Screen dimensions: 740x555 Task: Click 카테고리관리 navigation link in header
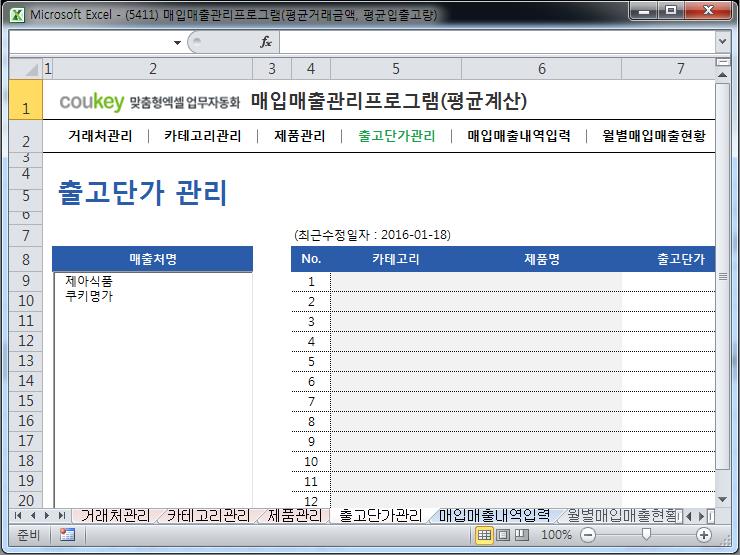[202, 136]
